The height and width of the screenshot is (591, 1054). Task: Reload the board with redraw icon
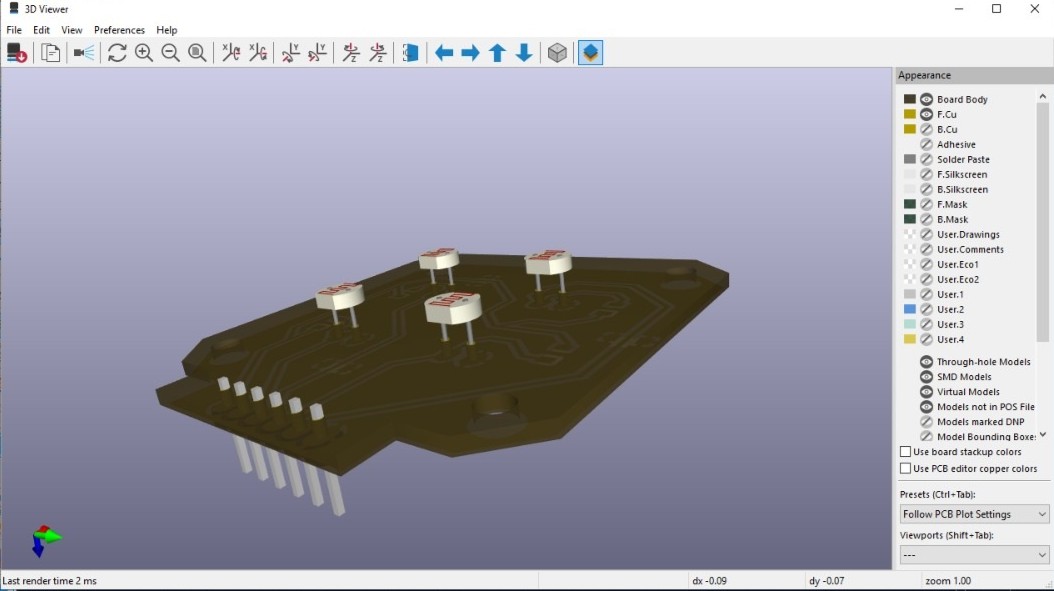point(117,52)
